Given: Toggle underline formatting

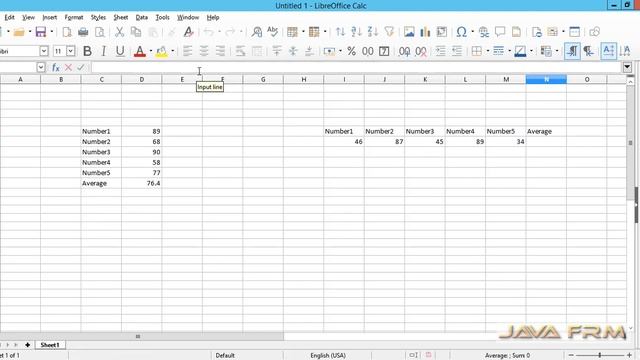Looking at the screenshot, I should point(120,51).
